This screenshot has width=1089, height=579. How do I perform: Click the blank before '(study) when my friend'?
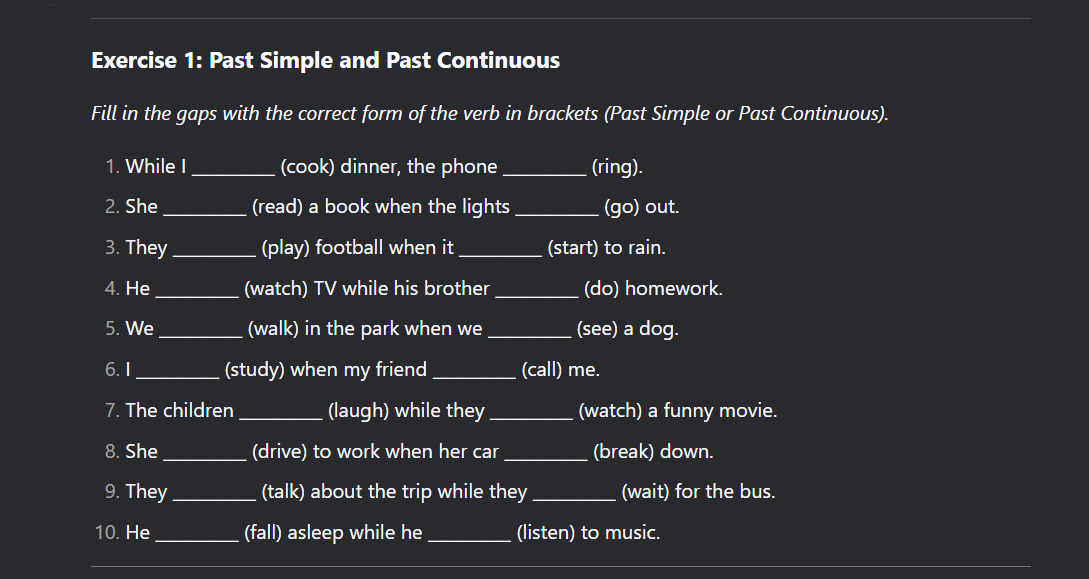[177, 371]
